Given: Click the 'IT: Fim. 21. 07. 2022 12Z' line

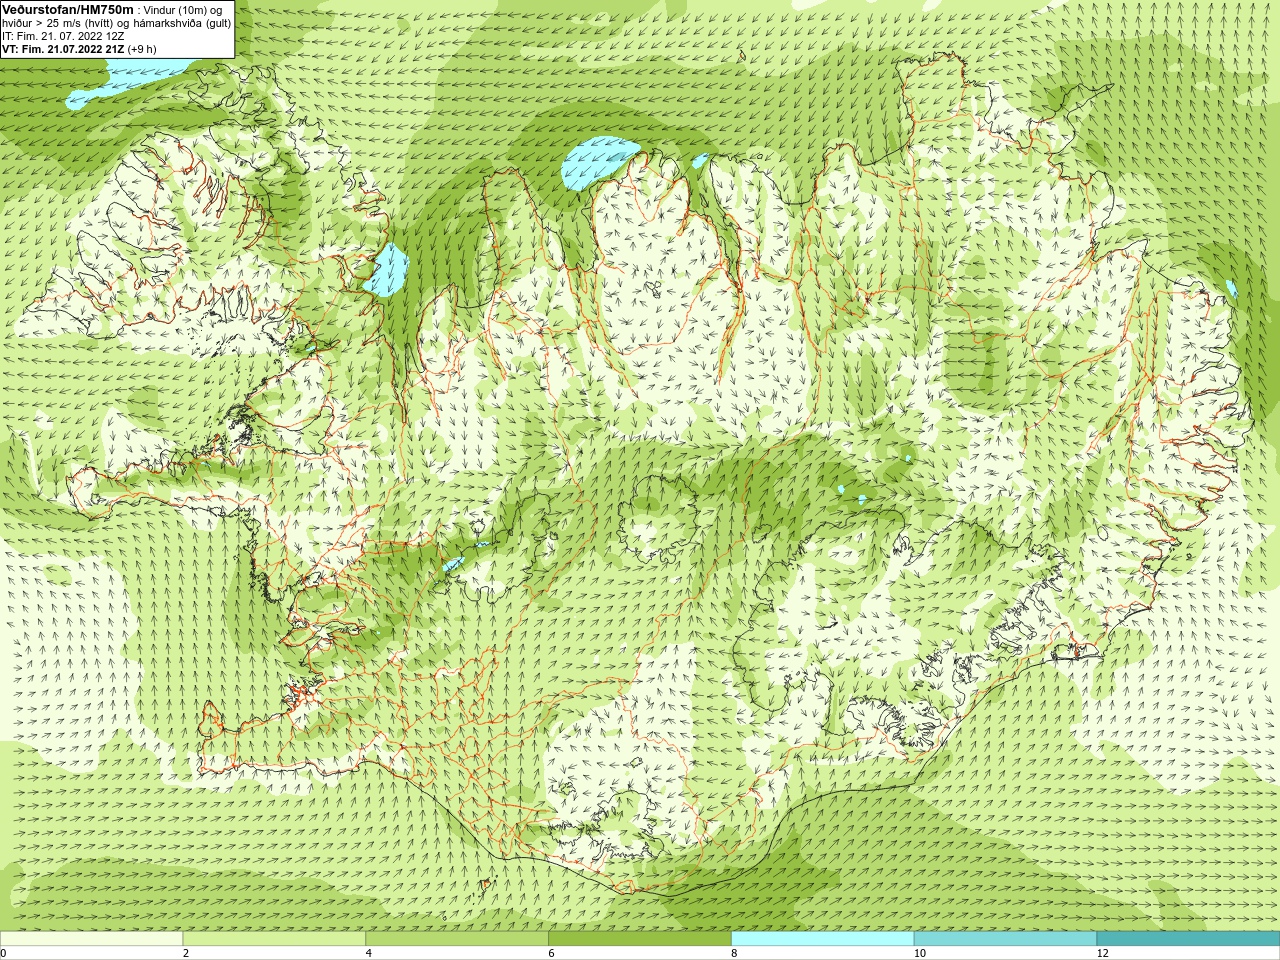Looking at the screenshot, I should click(x=63, y=36).
